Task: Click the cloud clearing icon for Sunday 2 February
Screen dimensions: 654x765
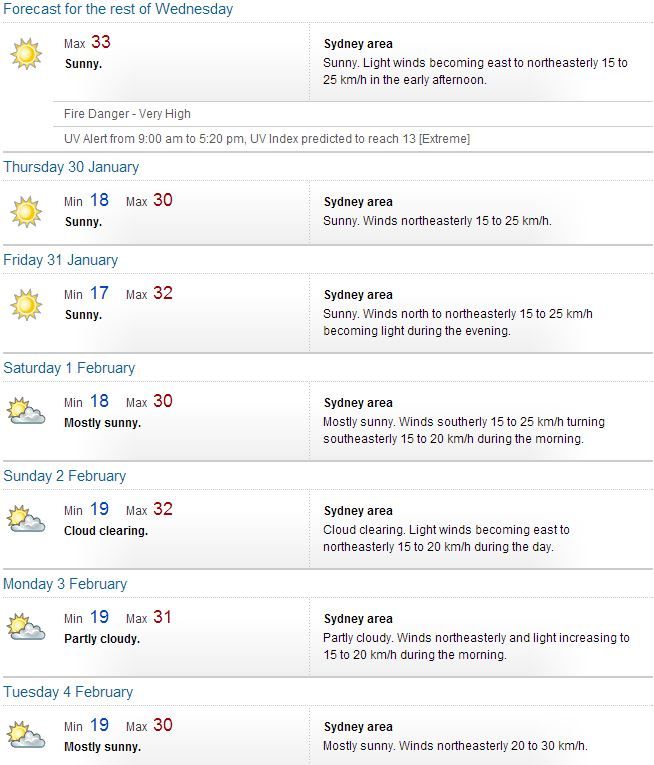Action: click(x=26, y=519)
